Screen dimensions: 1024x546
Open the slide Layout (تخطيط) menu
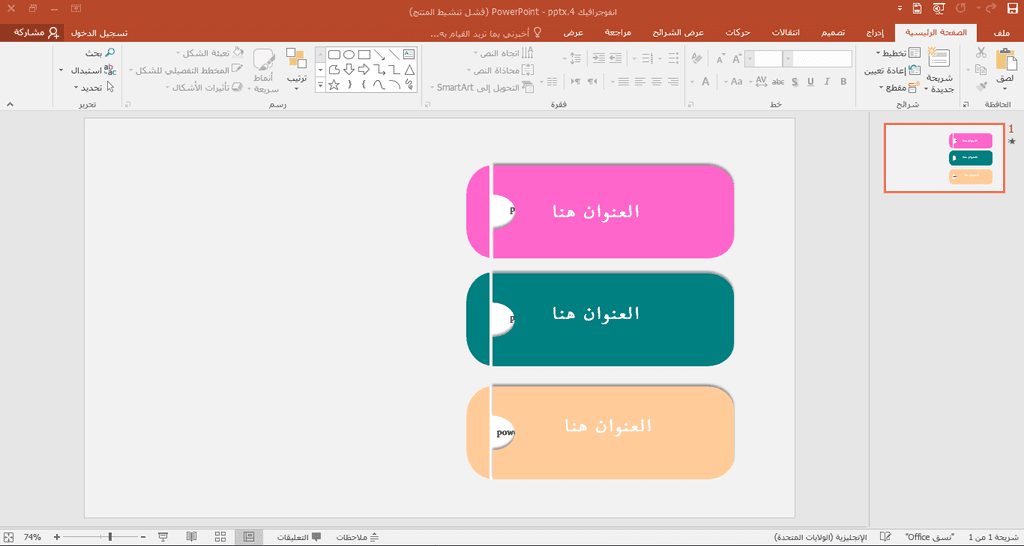(x=898, y=52)
